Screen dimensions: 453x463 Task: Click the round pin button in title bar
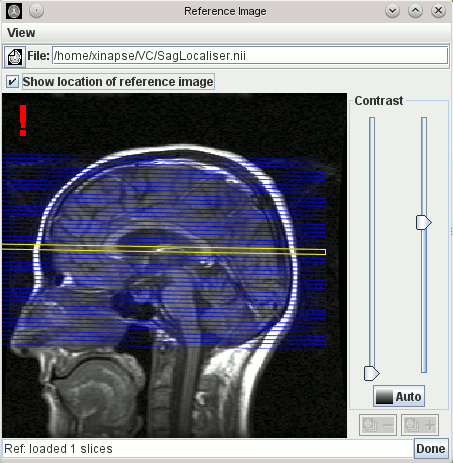pyautogui.click(x=36, y=11)
